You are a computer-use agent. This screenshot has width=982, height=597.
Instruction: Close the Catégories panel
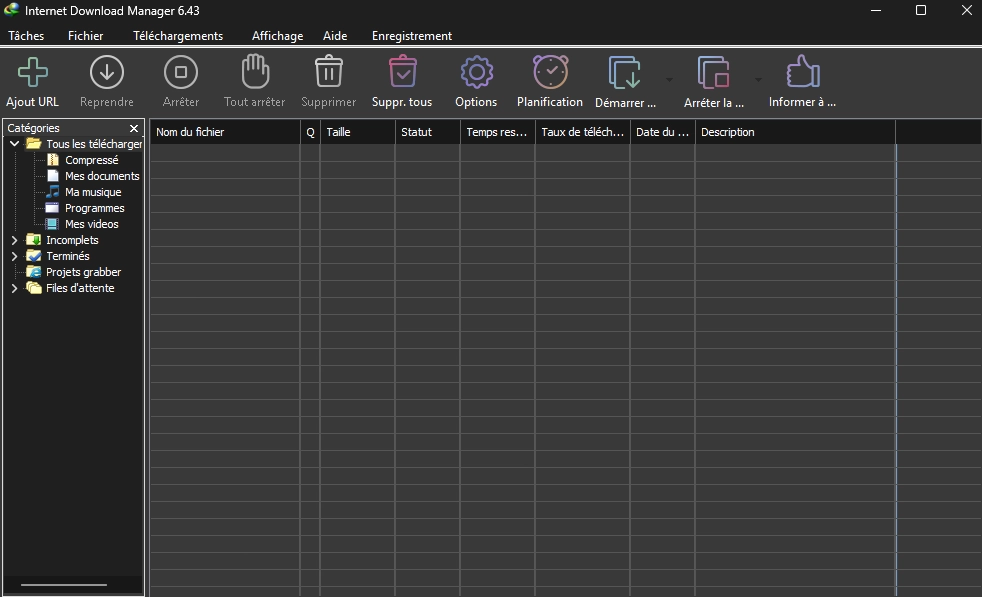point(133,128)
